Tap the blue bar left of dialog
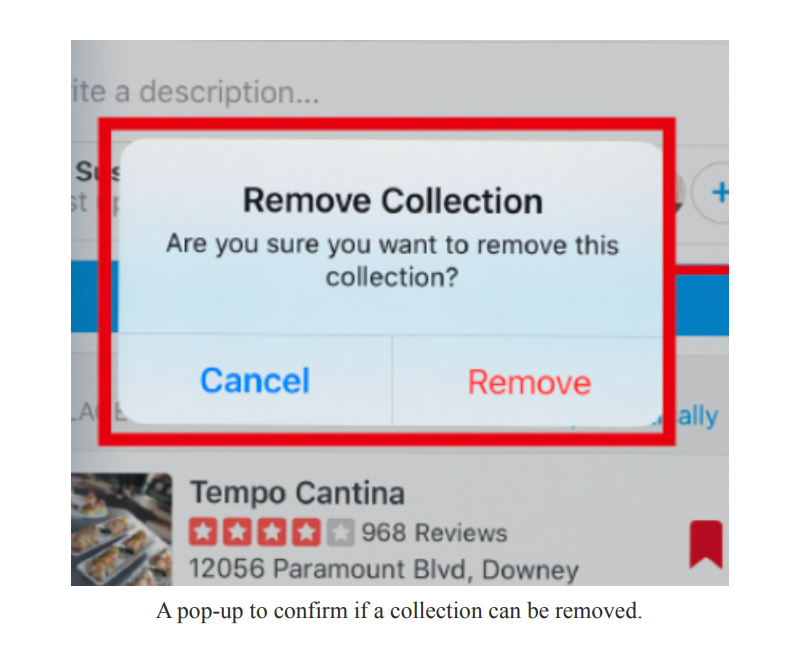This screenshot has width=796, height=659. (x=94, y=296)
